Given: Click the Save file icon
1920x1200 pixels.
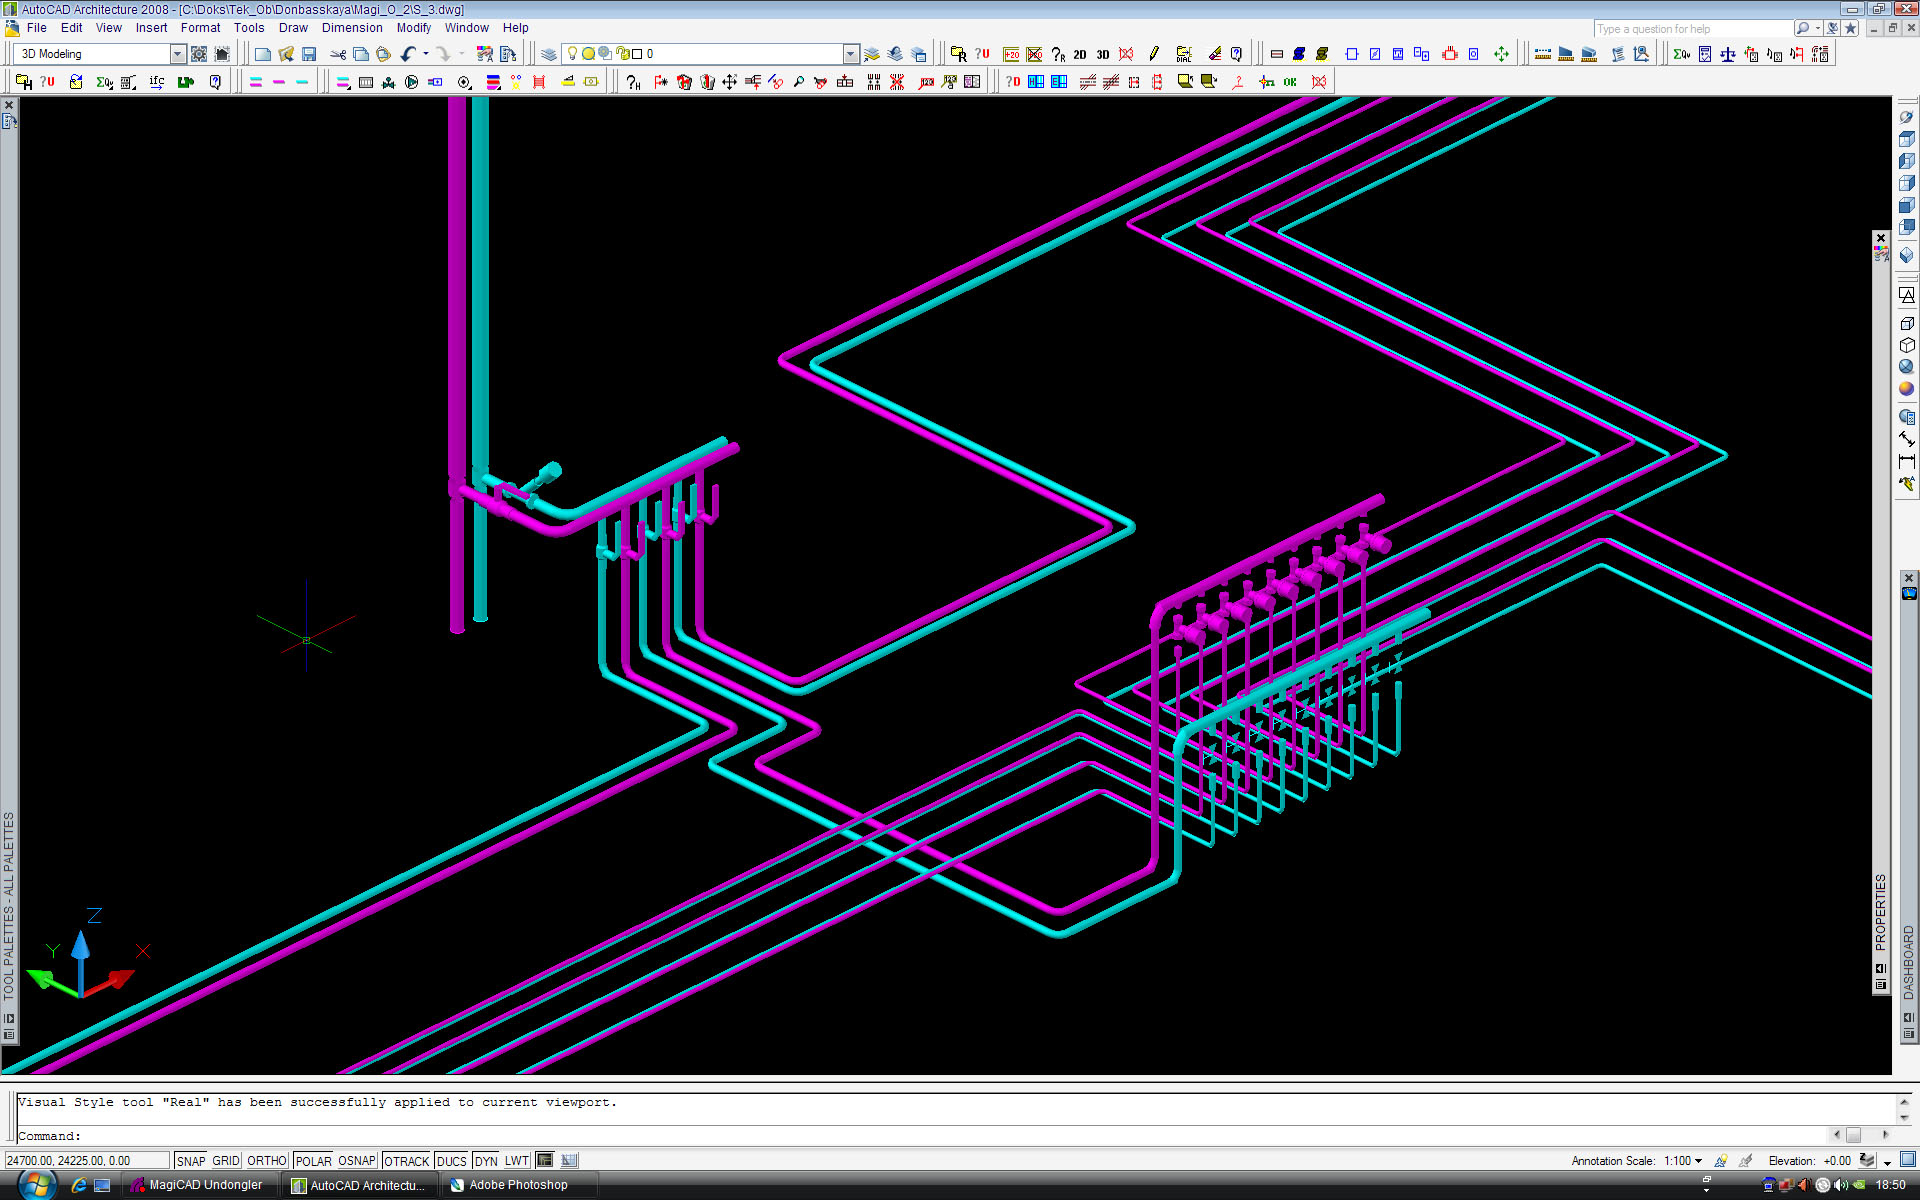Looking at the screenshot, I should (x=309, y=54).
